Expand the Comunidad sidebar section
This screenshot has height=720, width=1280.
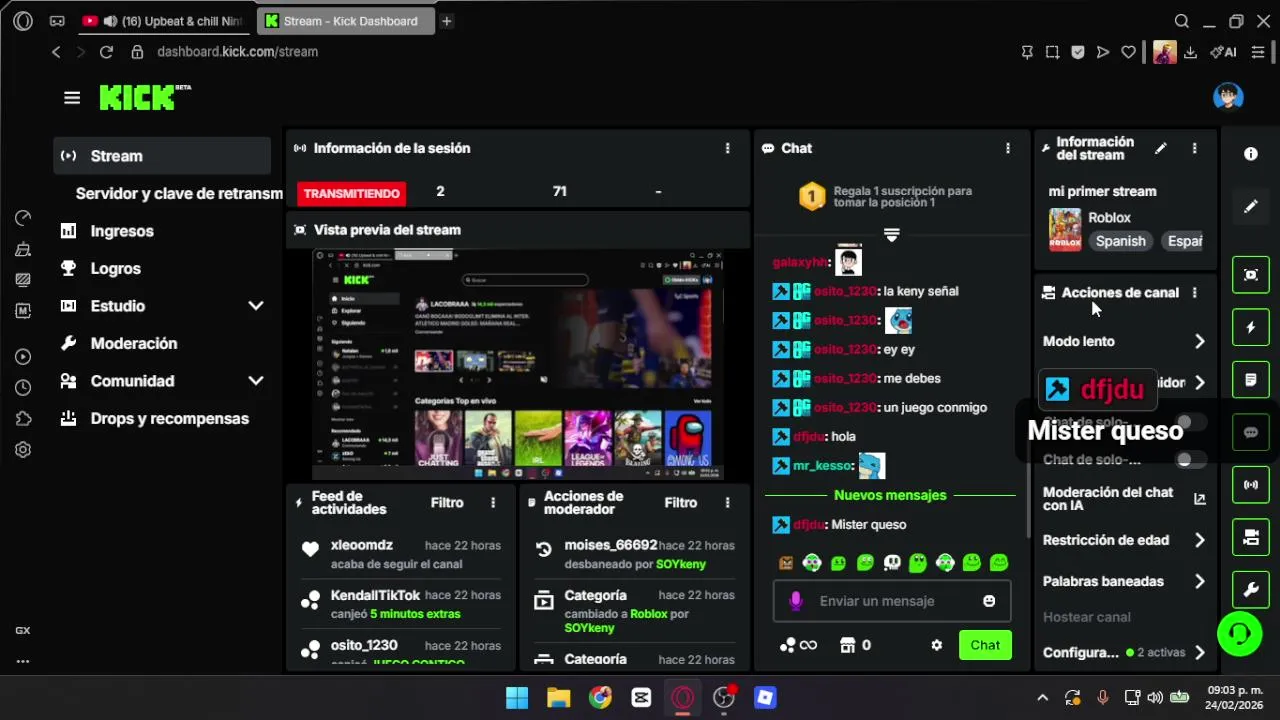255,381
